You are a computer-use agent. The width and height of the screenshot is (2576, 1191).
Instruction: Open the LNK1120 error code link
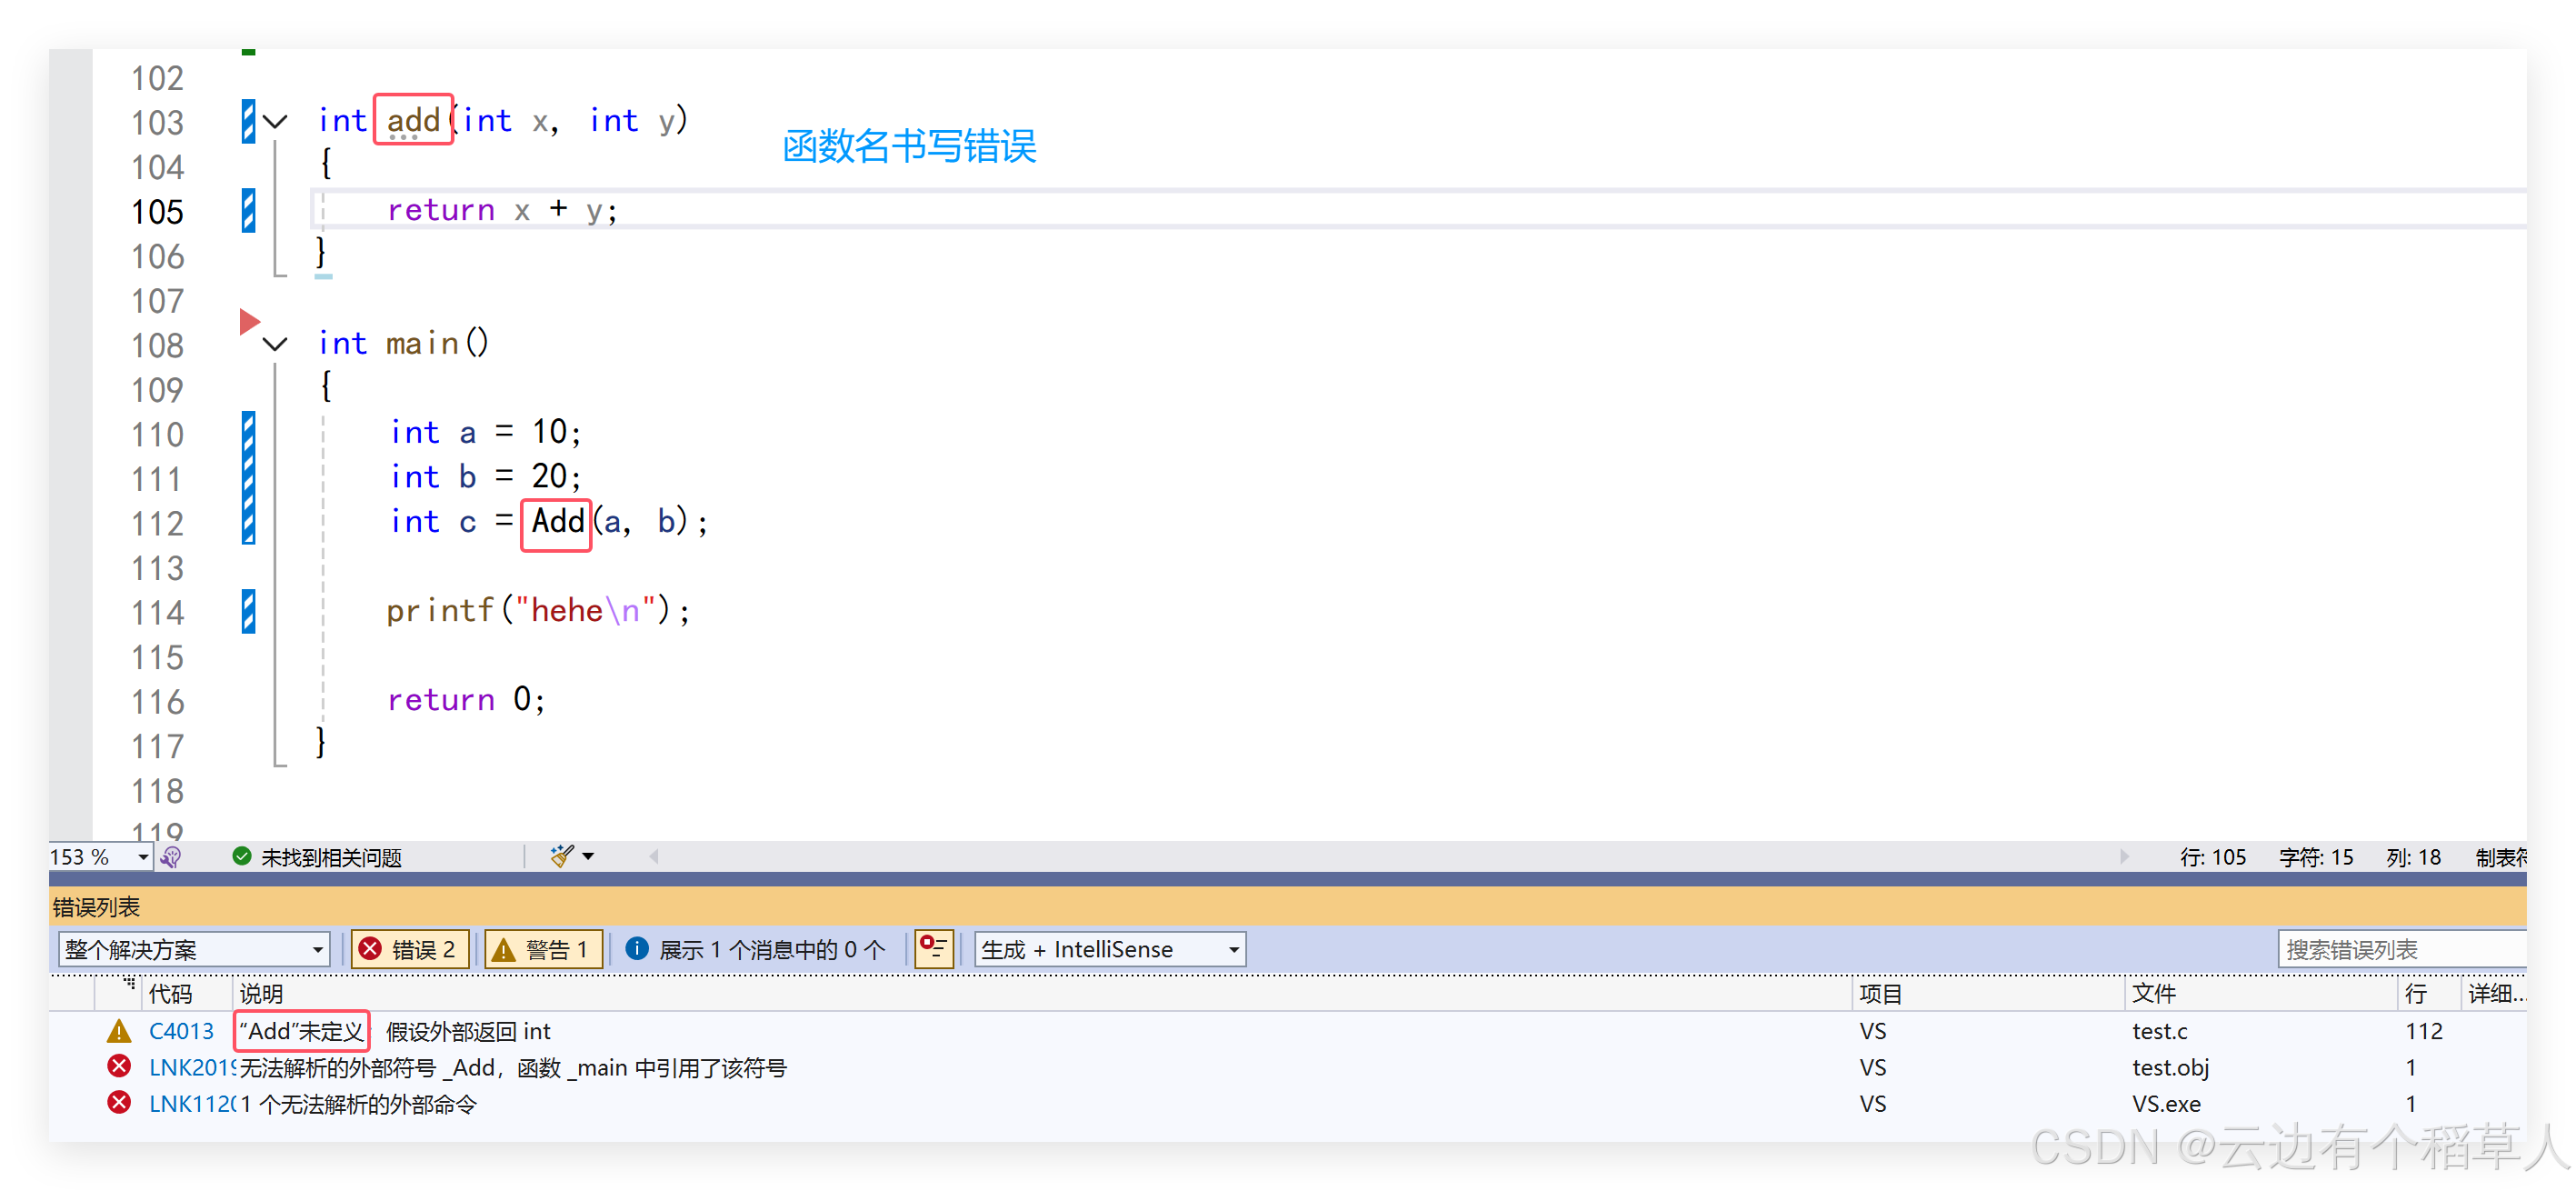pyautogui.click(x=190, y=1104)
